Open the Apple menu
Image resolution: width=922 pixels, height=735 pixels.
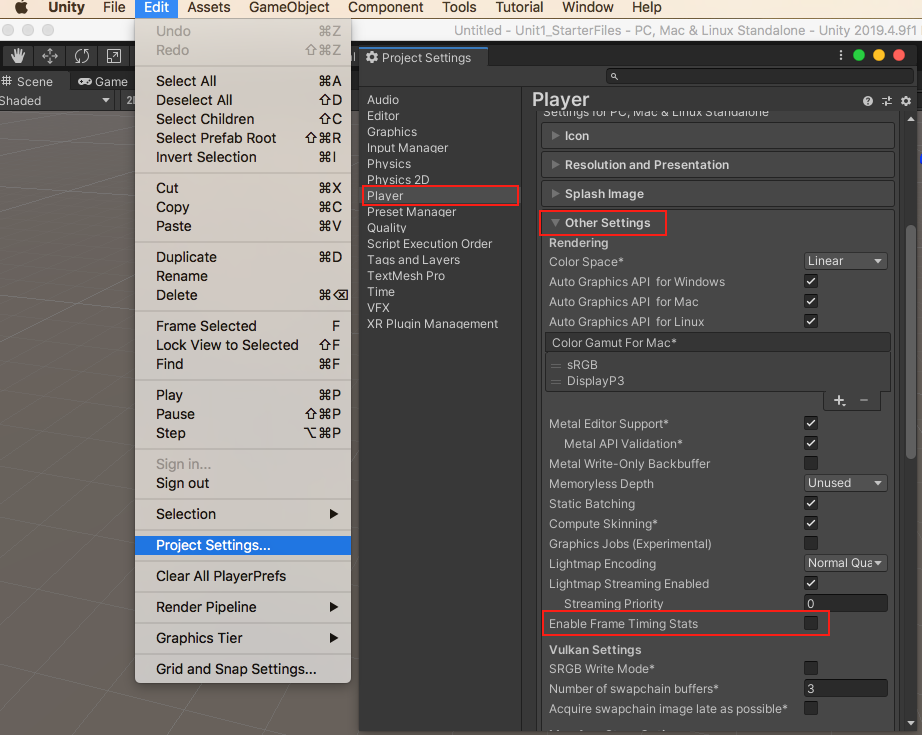coord(20,8)
